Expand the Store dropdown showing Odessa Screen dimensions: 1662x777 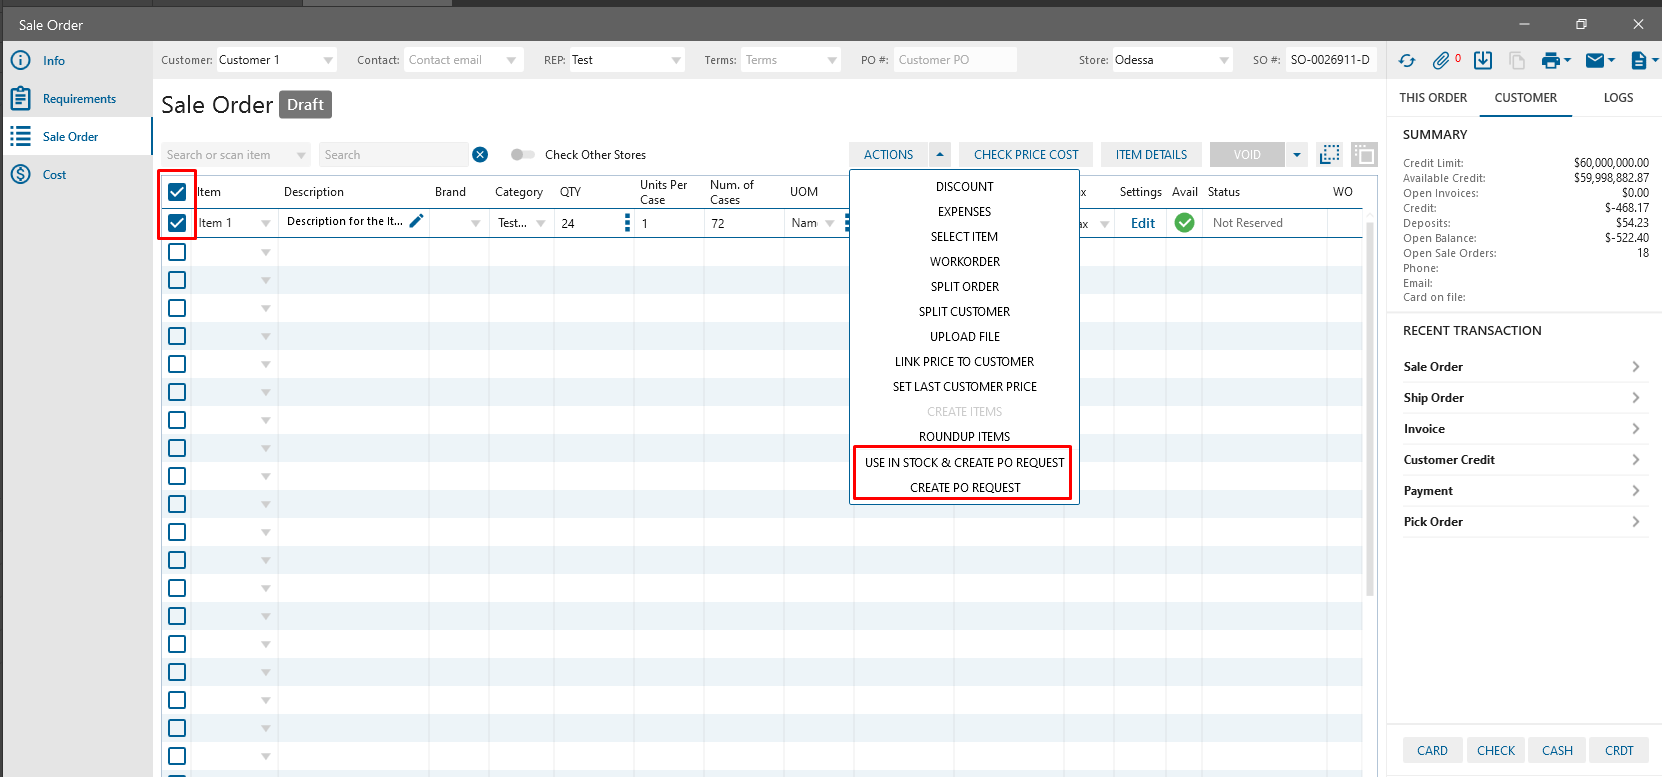coord(1224,61)
